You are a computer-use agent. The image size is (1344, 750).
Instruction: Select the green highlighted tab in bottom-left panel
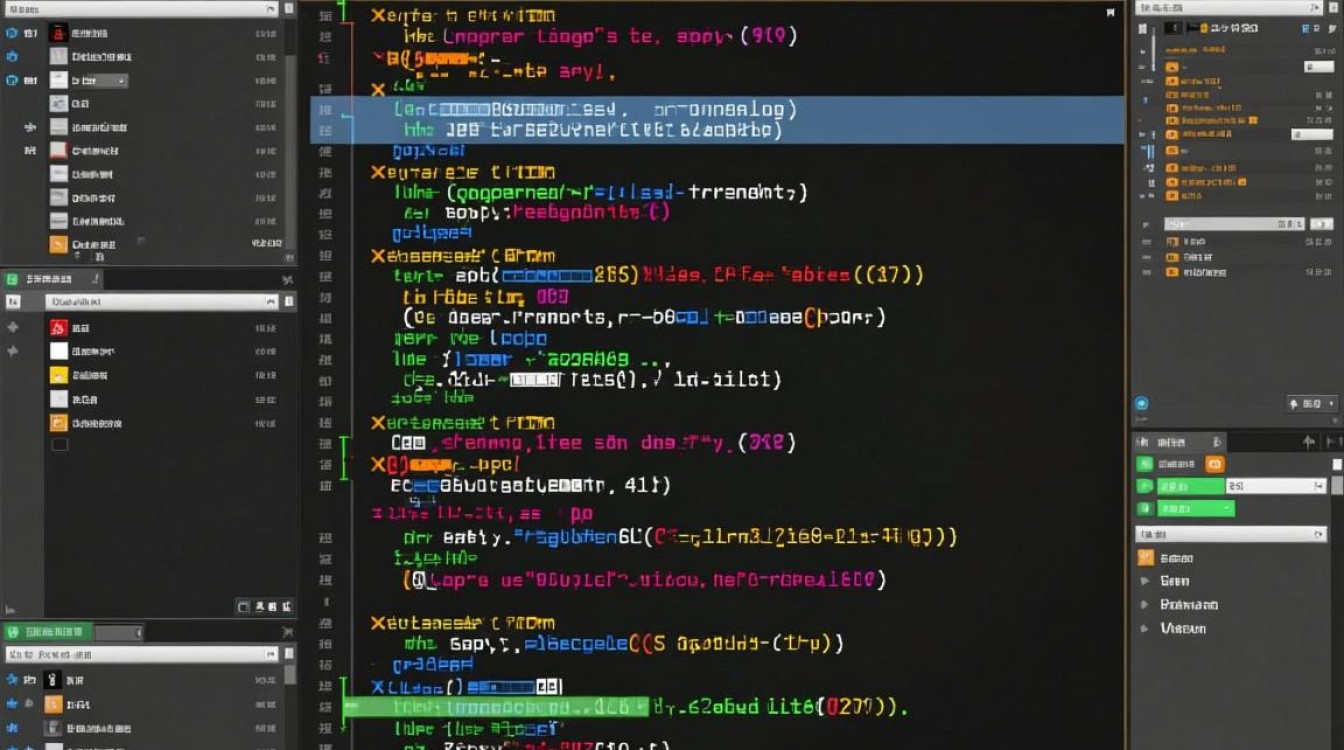(x=48, y=632)
